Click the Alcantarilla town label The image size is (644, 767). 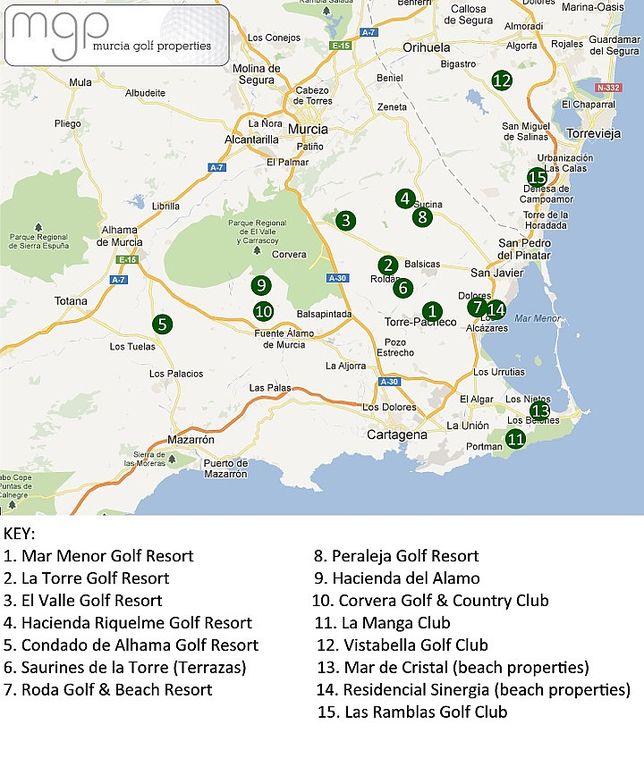(251, 139)
